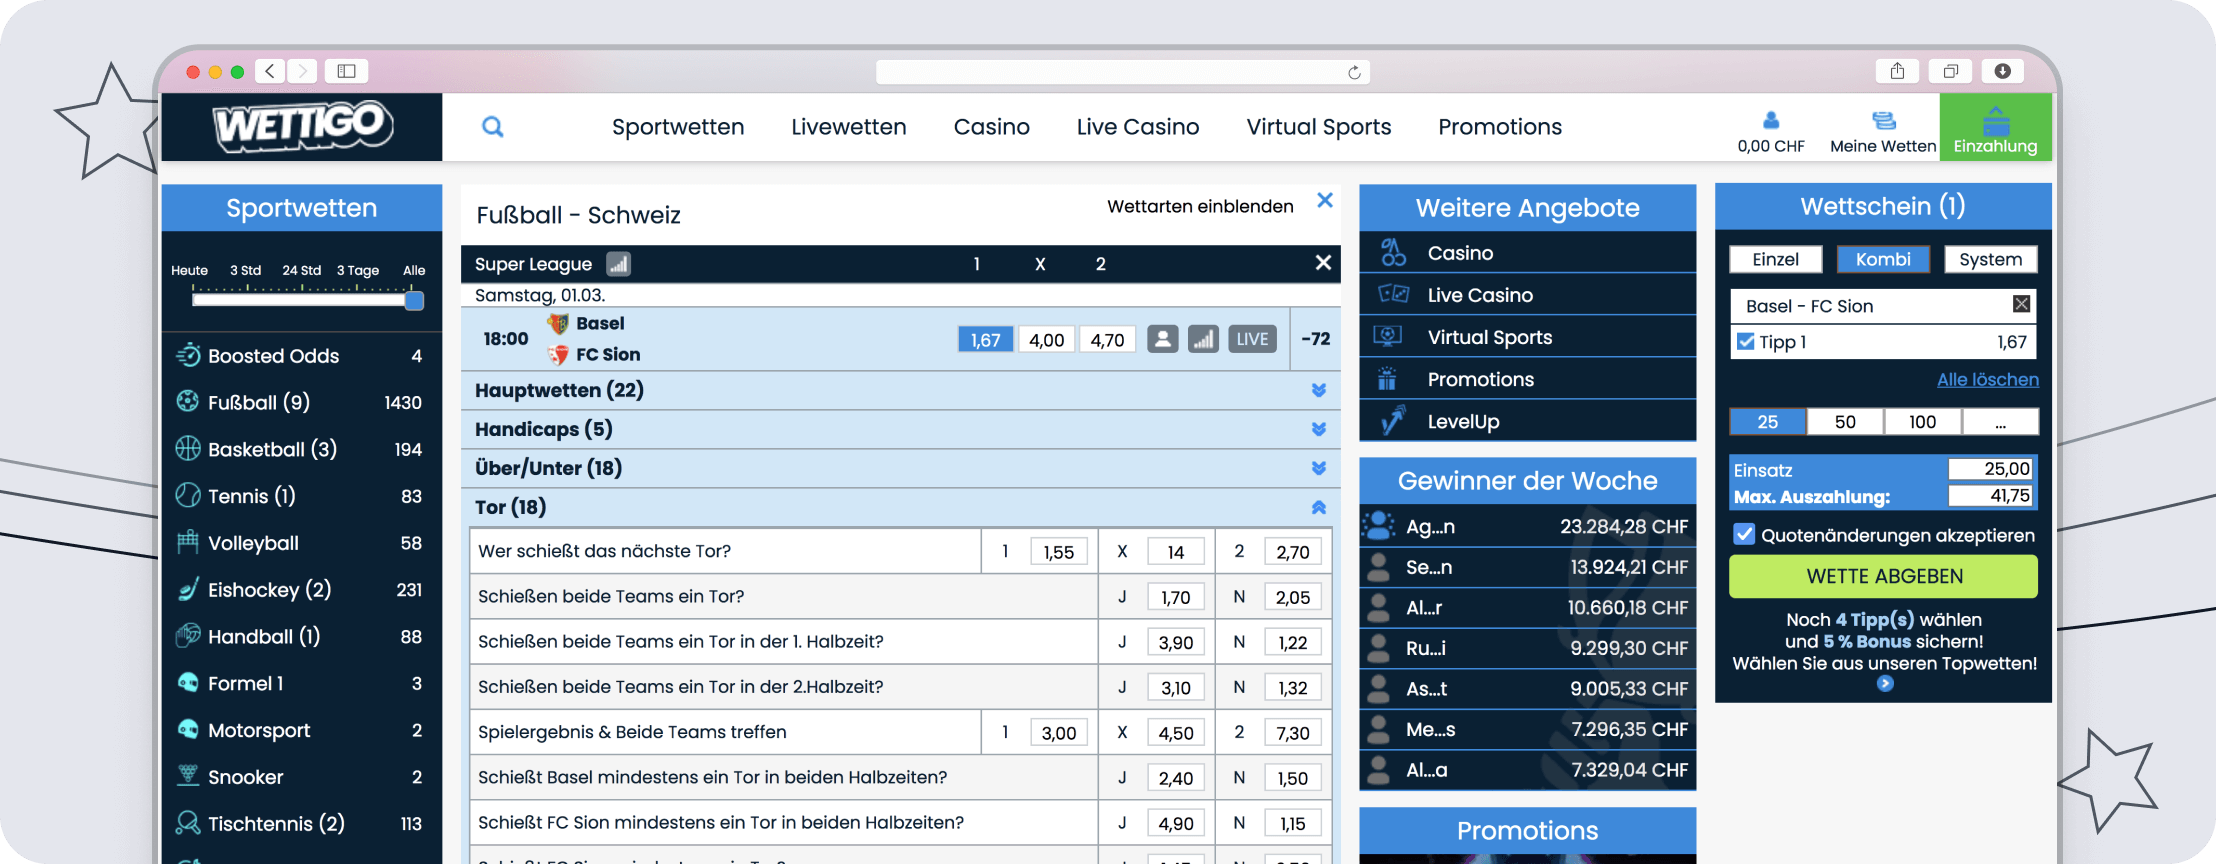Click the WETTIGO logo
Screen dimensions: 2216x864
coord(302,127)
